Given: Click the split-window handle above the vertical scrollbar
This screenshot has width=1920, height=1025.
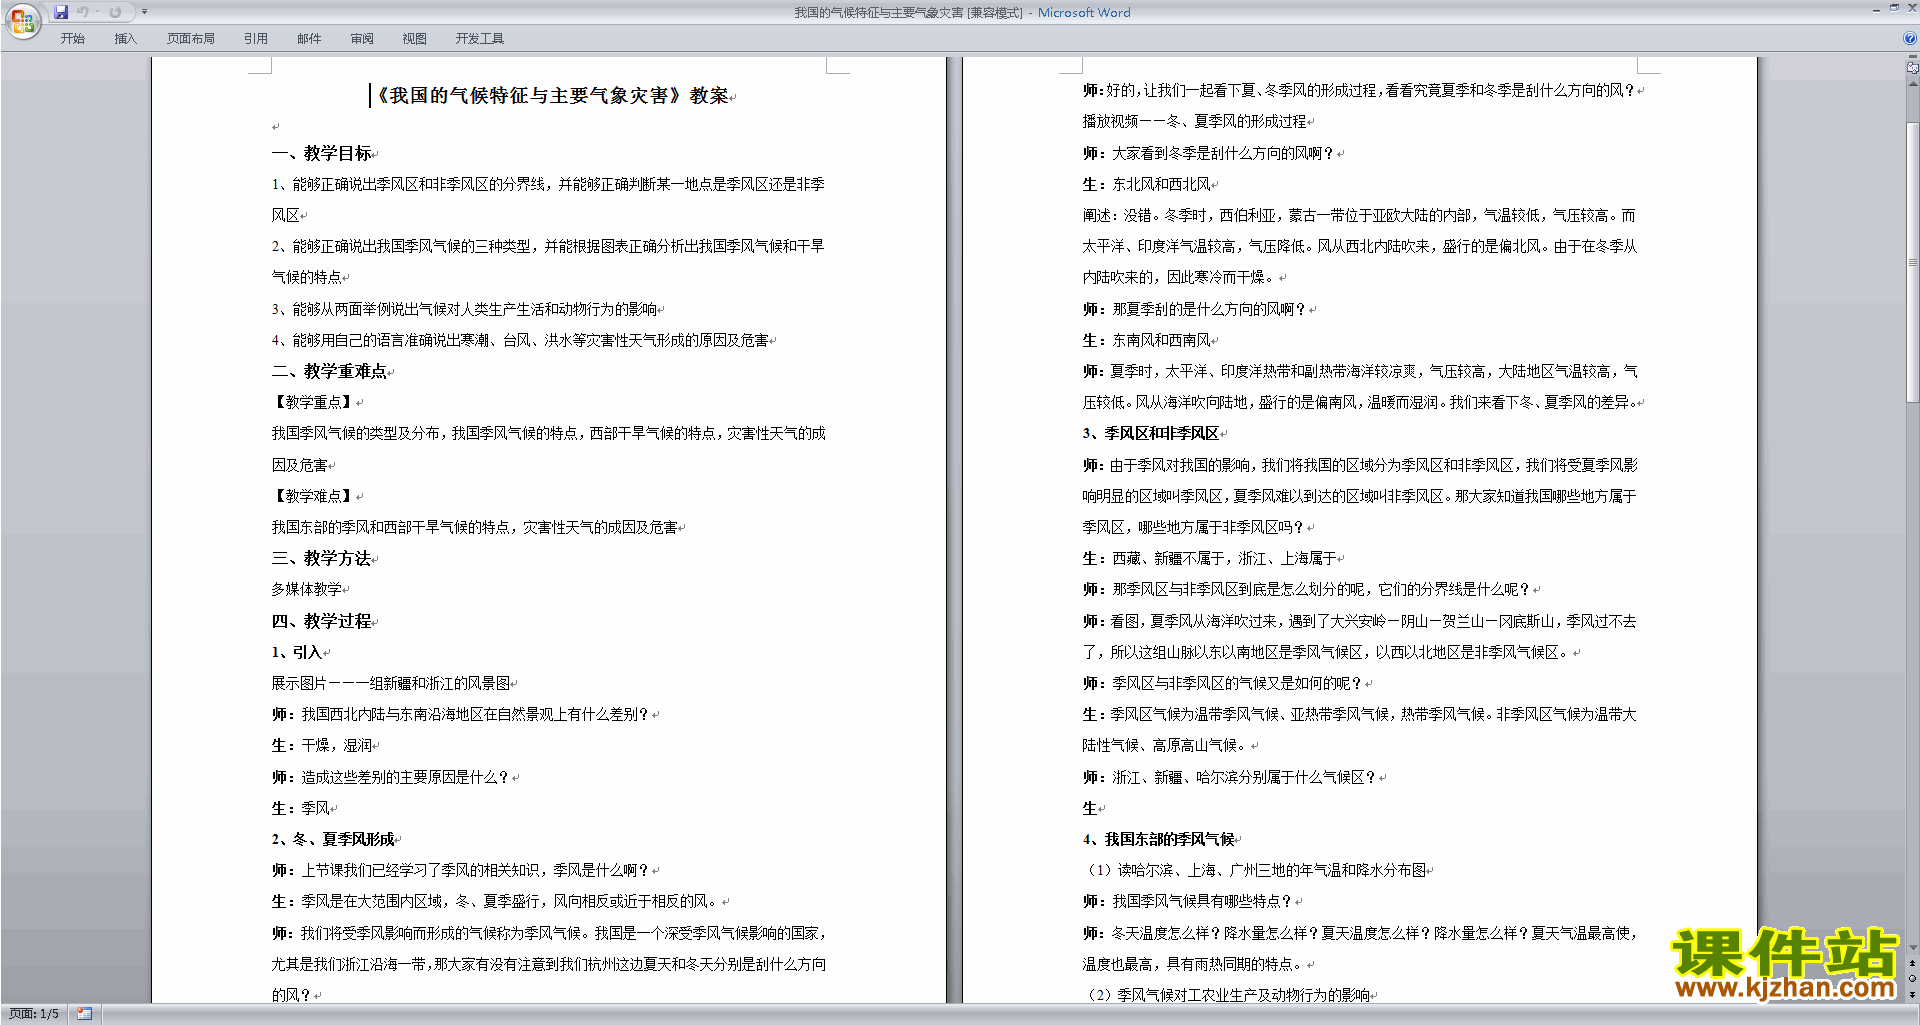Looking at the screenshot, I should (1913, 58).
